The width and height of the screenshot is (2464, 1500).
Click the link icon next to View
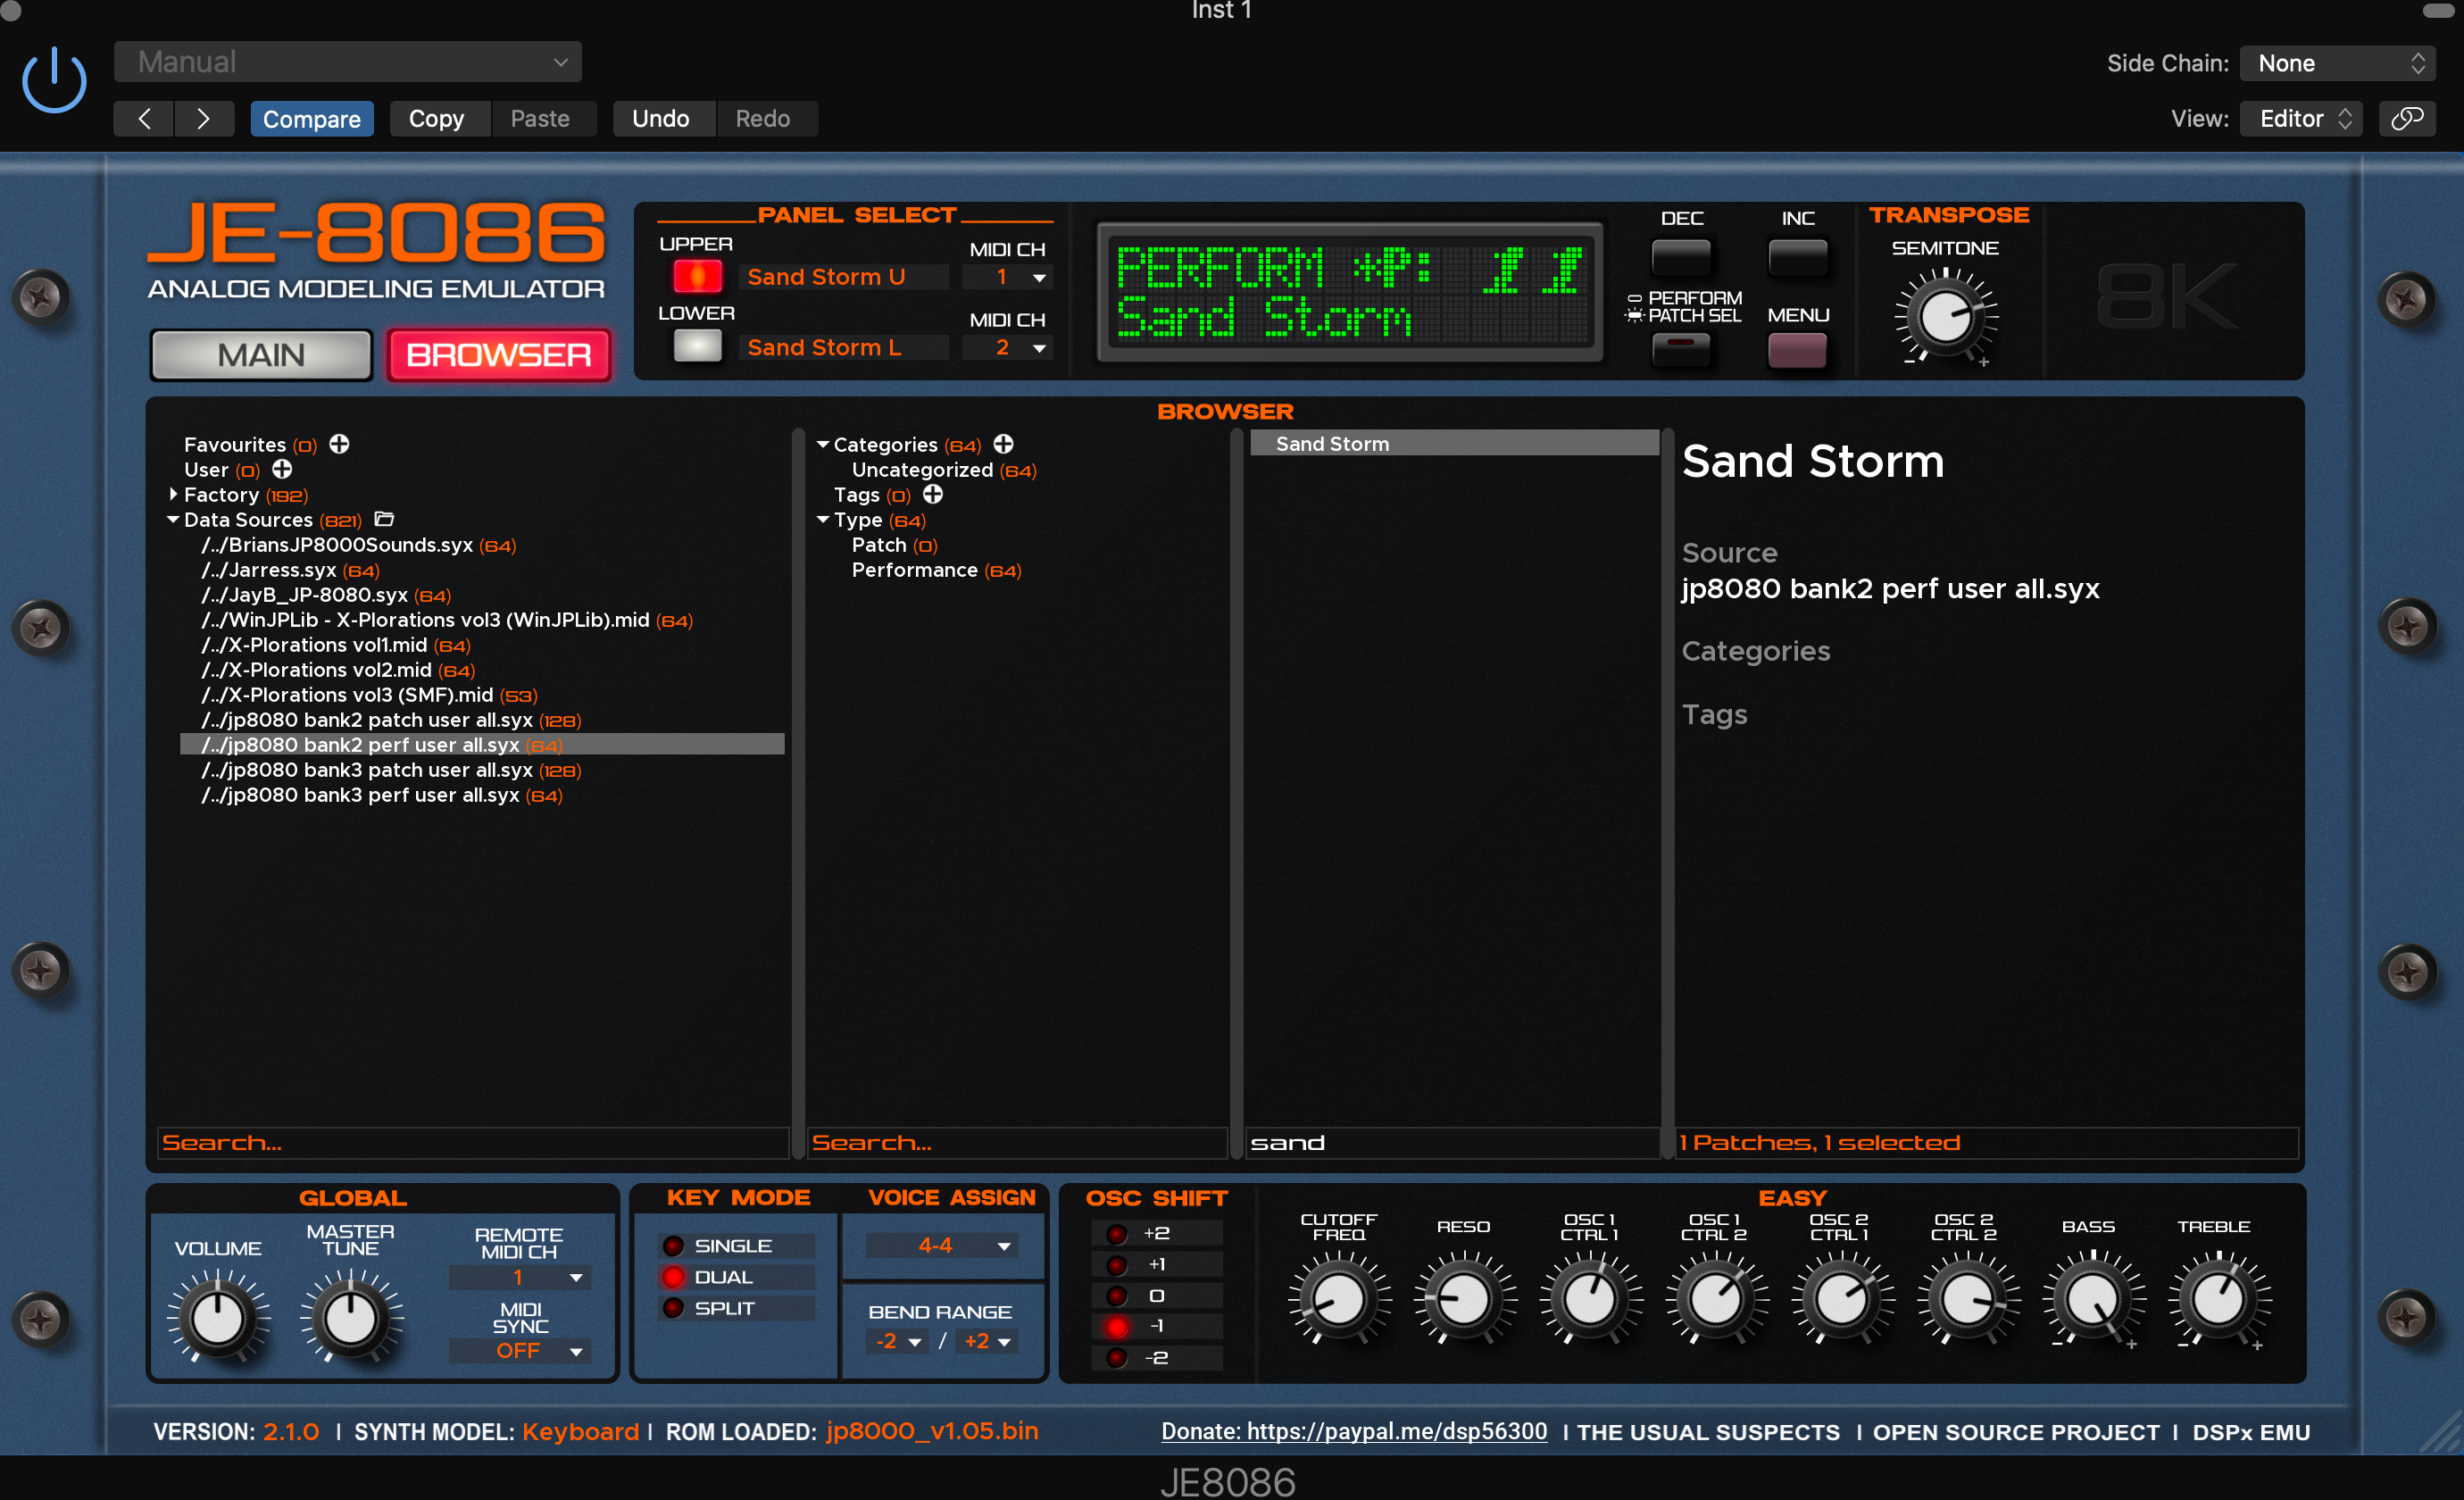2406,119
